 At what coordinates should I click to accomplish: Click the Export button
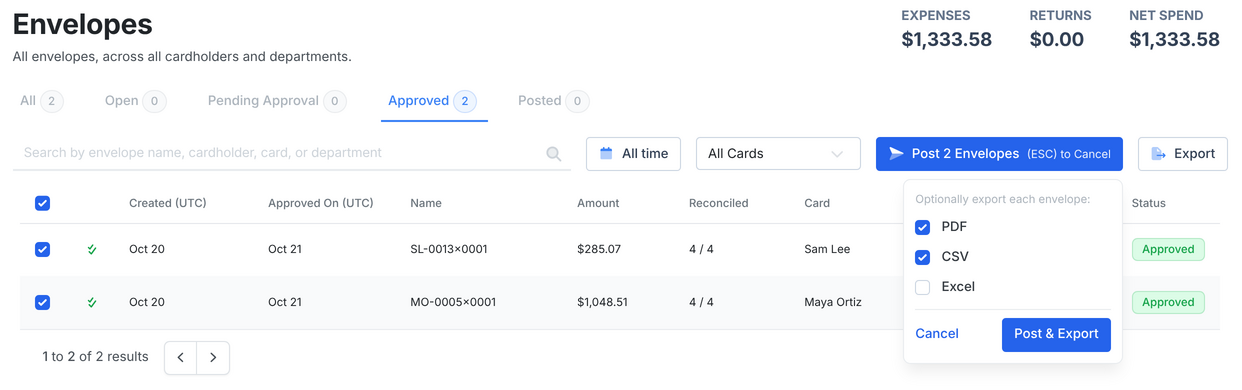[1183, 154]
